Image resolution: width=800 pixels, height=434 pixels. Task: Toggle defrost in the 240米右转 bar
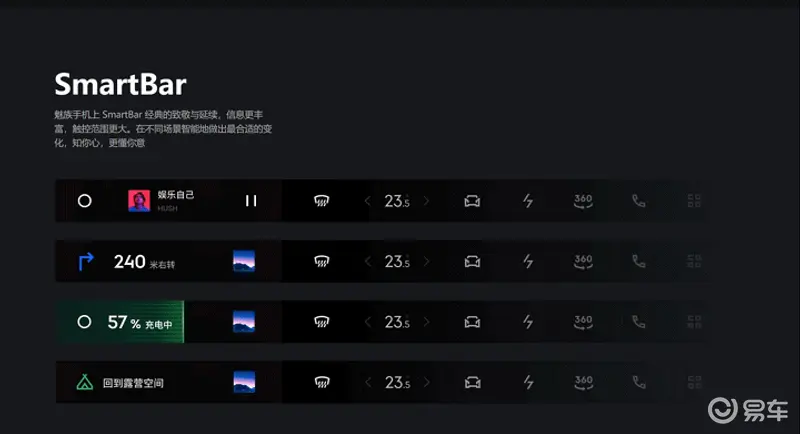pyautogui.click(x=322, y=262)
